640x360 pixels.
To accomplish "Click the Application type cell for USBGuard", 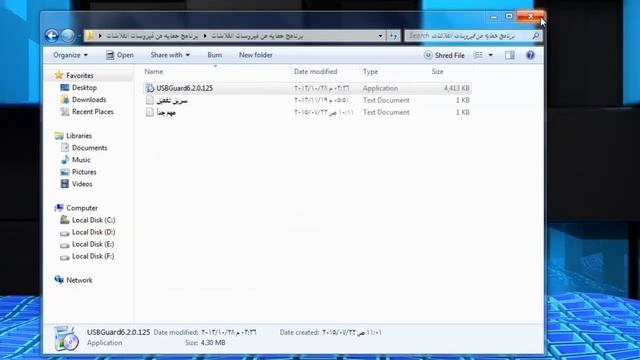I will pos(380,88).
